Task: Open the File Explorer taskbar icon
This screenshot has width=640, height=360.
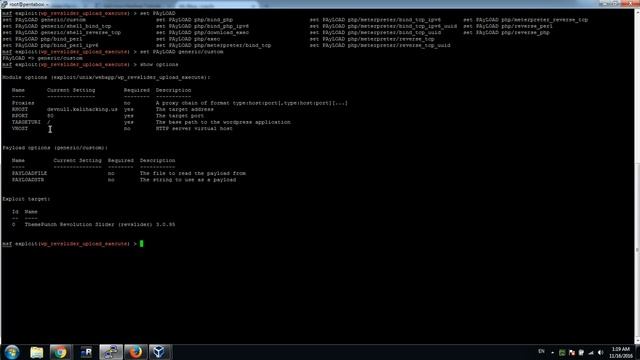Action: (x=36, y=352)
